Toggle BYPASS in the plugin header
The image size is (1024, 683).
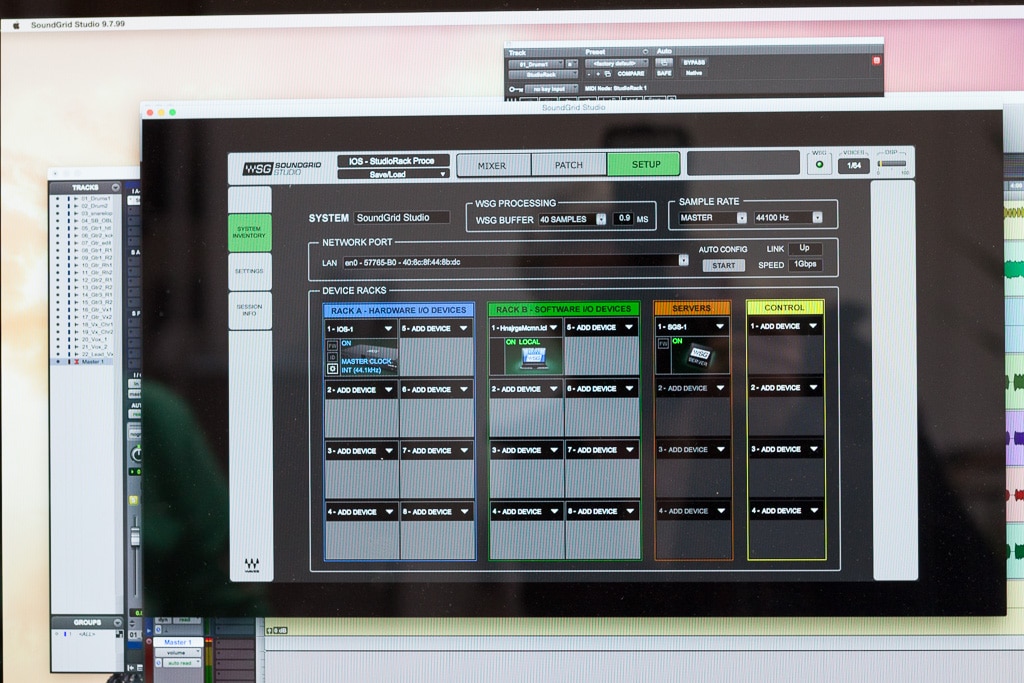point(693,62)
